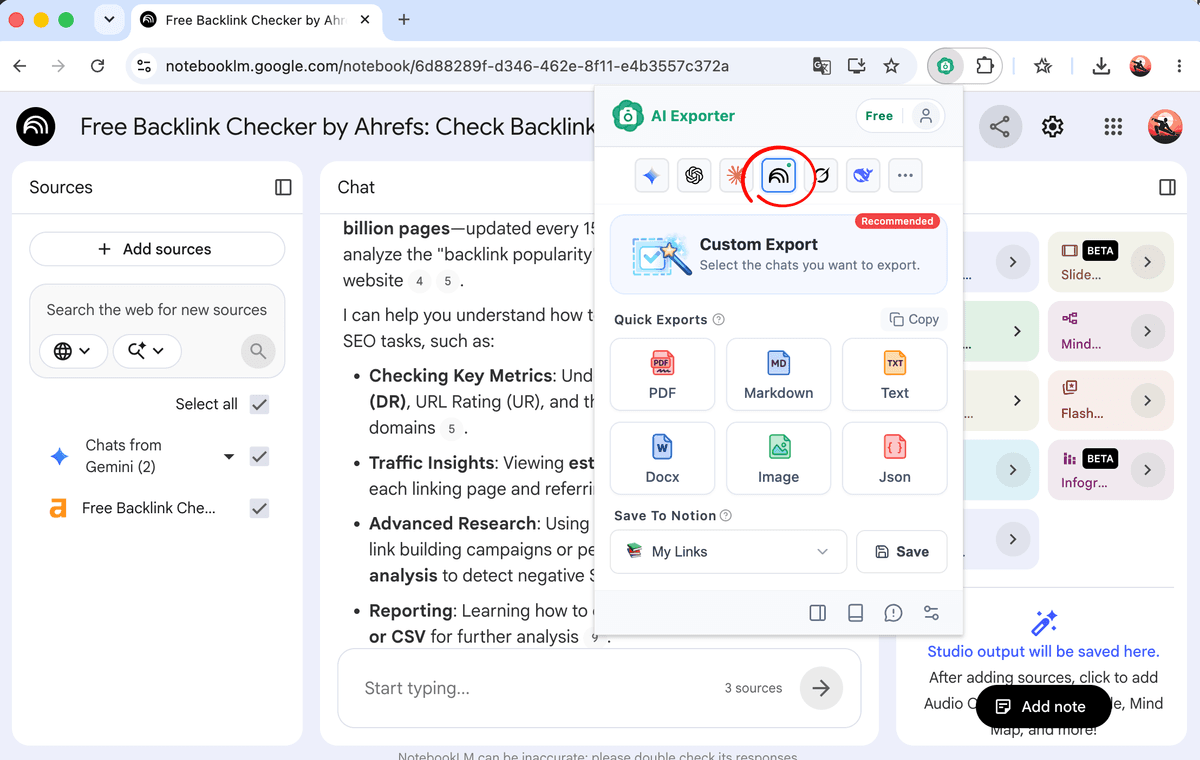Bookmark this page with the star icon
This screenshot has width=1200, height=760.
(891, 66)
